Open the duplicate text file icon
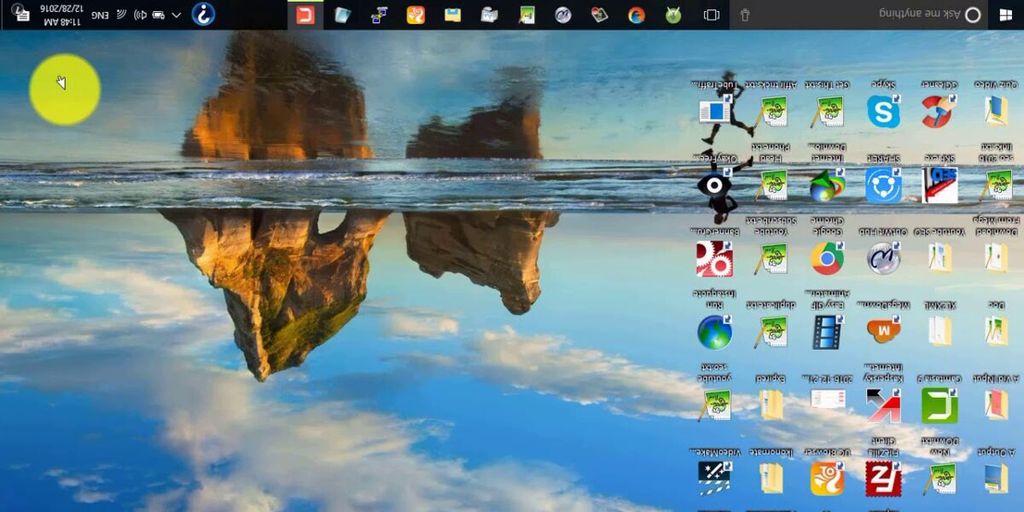The image size is (1024, 512). click(x=771, y=332)
